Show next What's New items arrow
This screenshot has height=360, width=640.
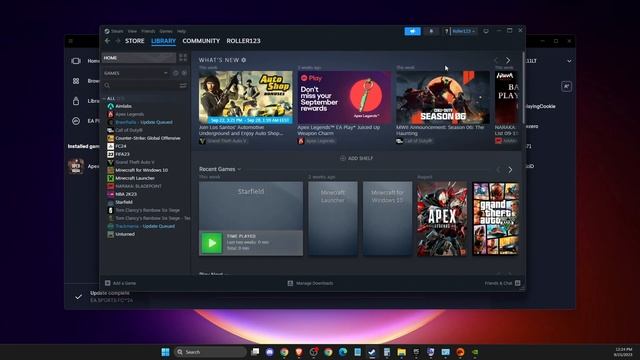(x=508, y=60)
